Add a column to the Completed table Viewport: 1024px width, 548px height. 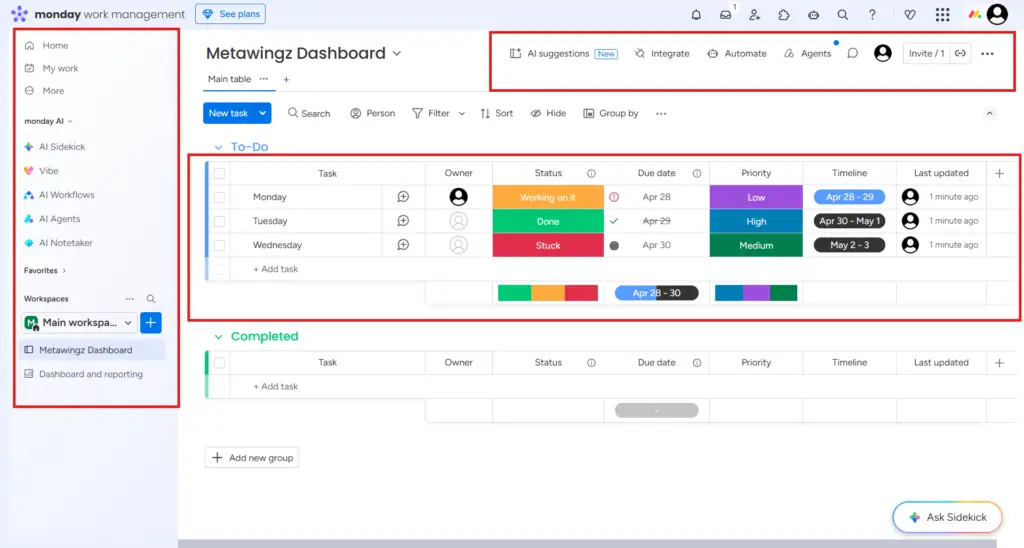click(999, 363)
